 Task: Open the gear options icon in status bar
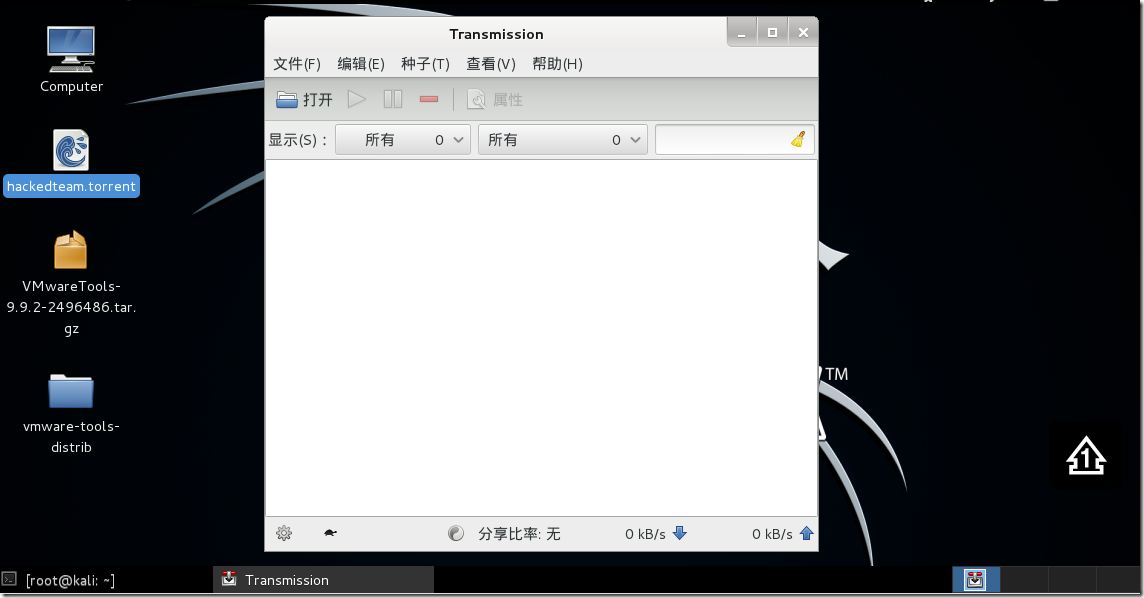click(x=284, y=534)
